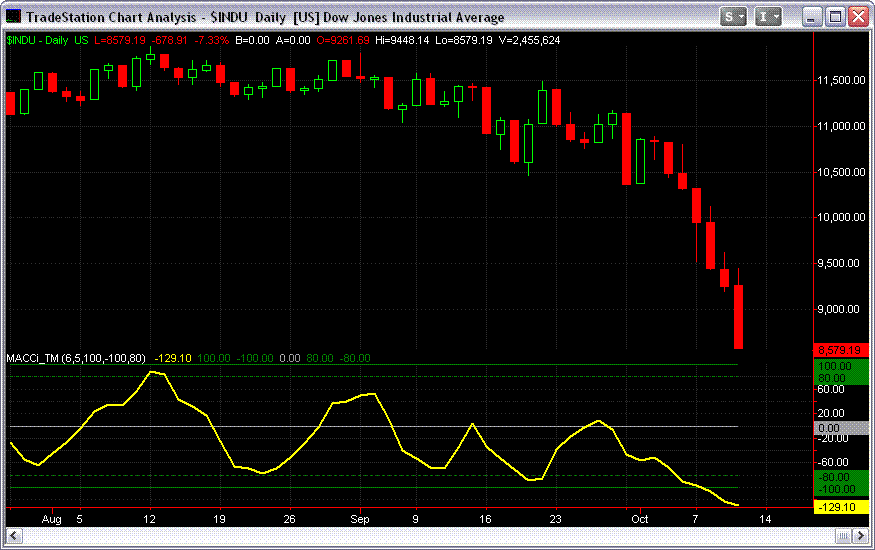Minimize the Chart Analysis window

pos(812,17)
